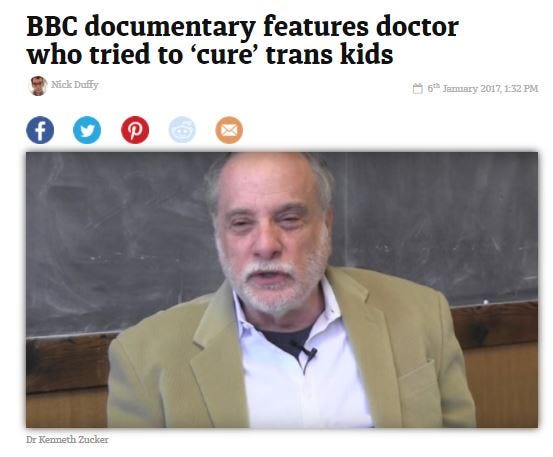This screenshot has width=553, height=457.
Task: Share on Reddit using the faded Reddit icon
Action: point(182,130)
